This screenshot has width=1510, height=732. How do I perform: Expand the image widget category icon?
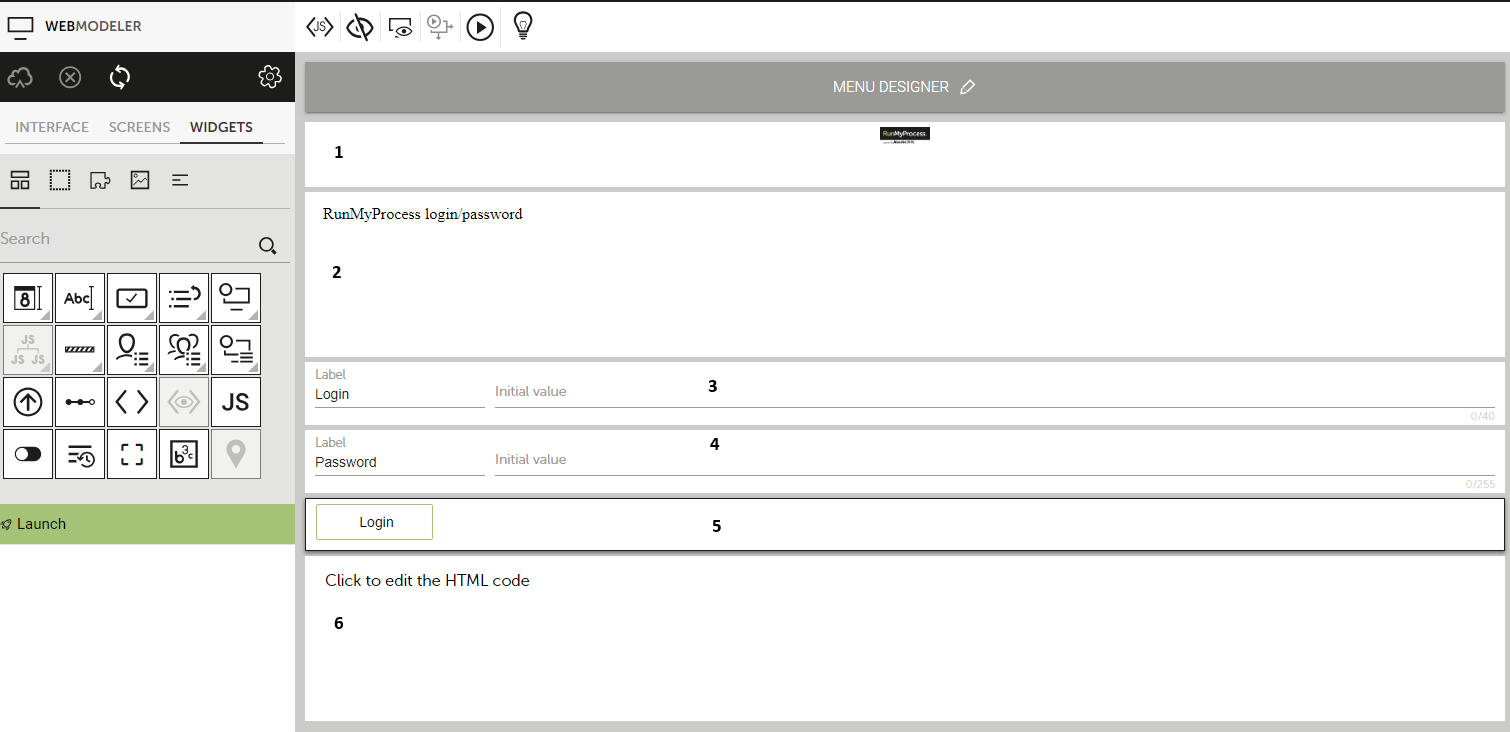tap(140, 180)
